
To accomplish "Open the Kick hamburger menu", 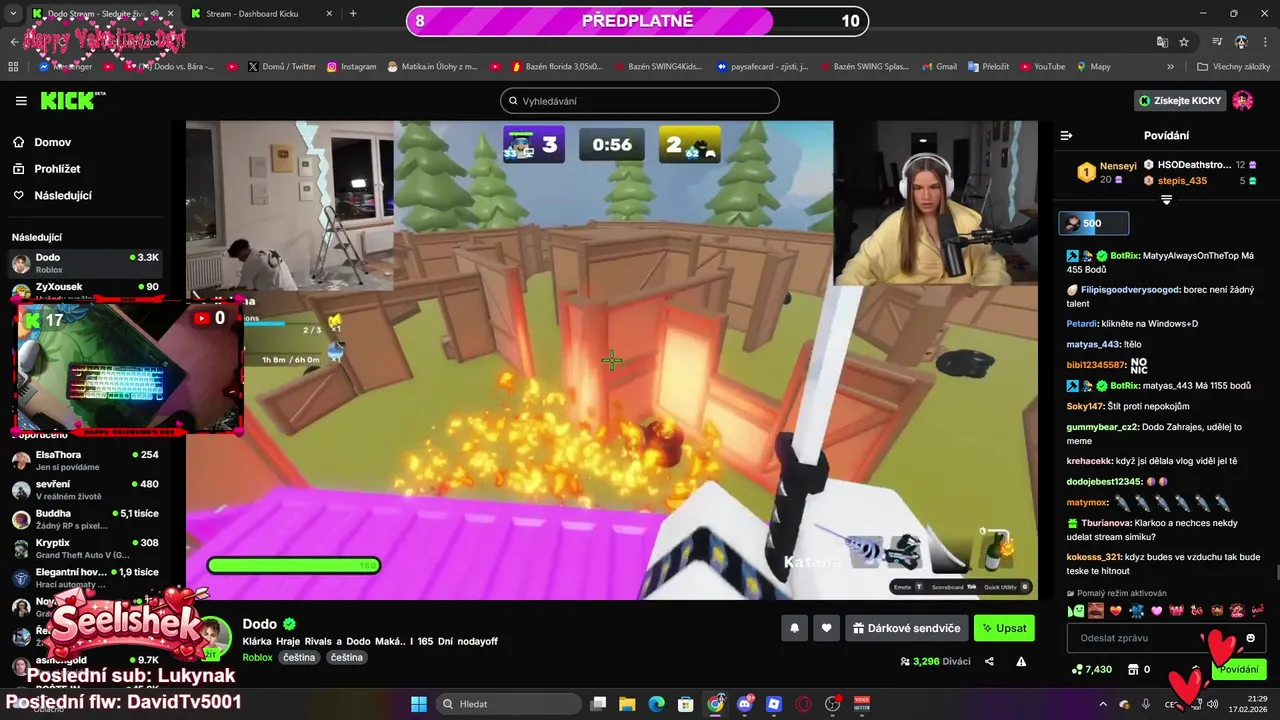I will point(21,100).
